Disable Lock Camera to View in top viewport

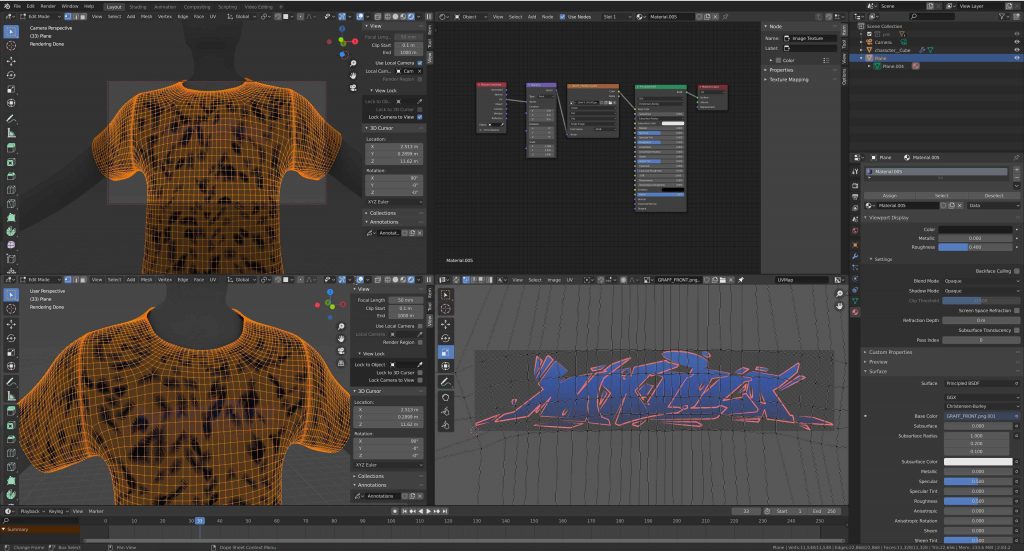420,117
